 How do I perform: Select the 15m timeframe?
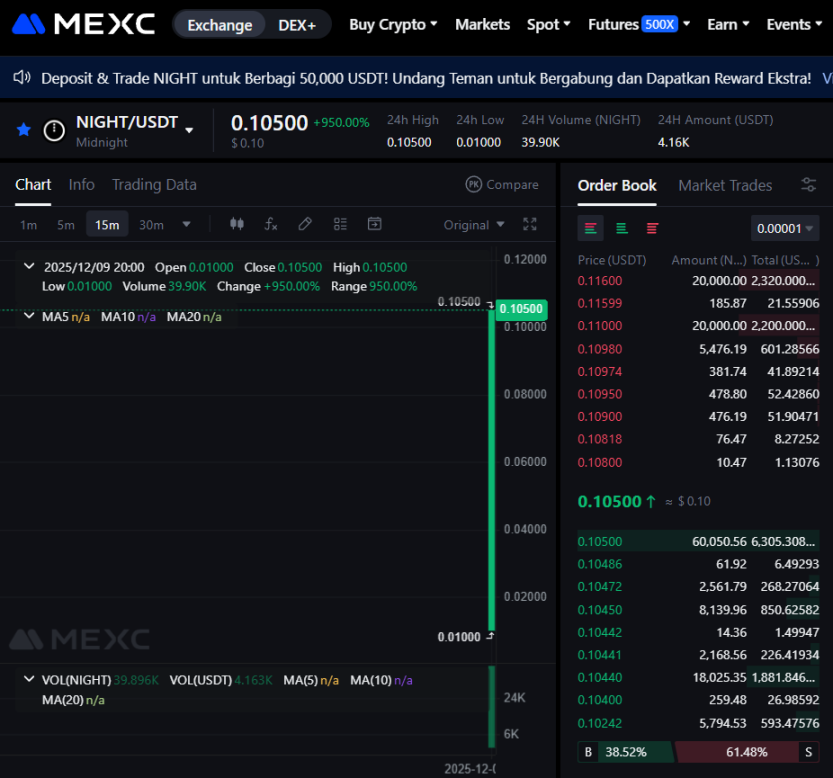(x=107, y=225)
